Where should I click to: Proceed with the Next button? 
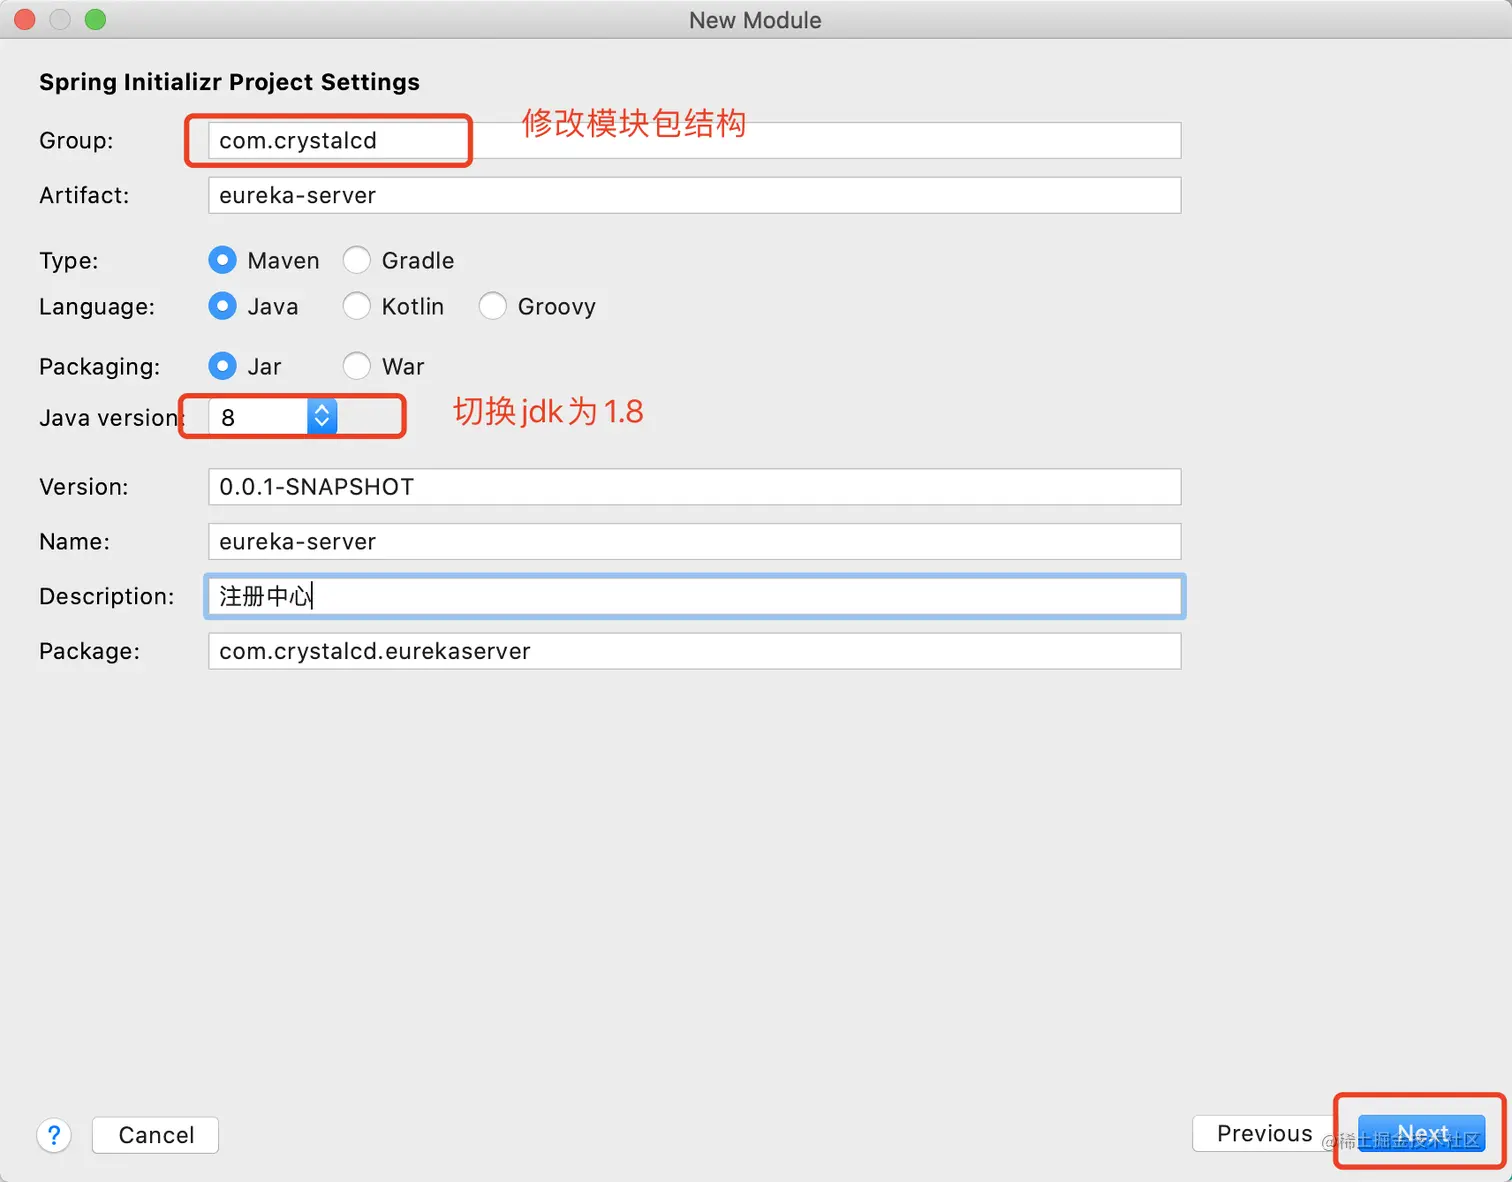(x=1422, y=1133)
